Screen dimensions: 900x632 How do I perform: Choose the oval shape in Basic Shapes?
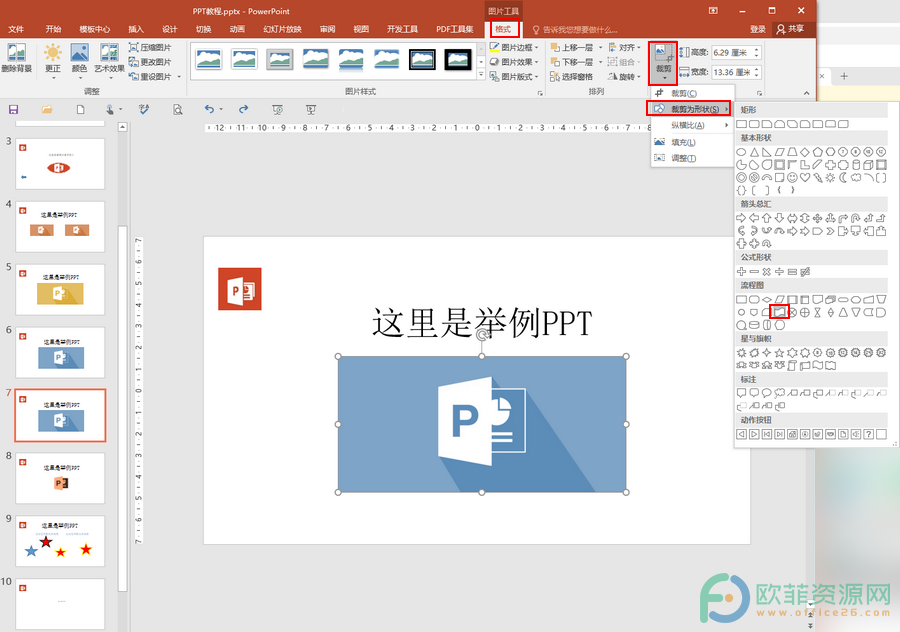tap(741, 152)
